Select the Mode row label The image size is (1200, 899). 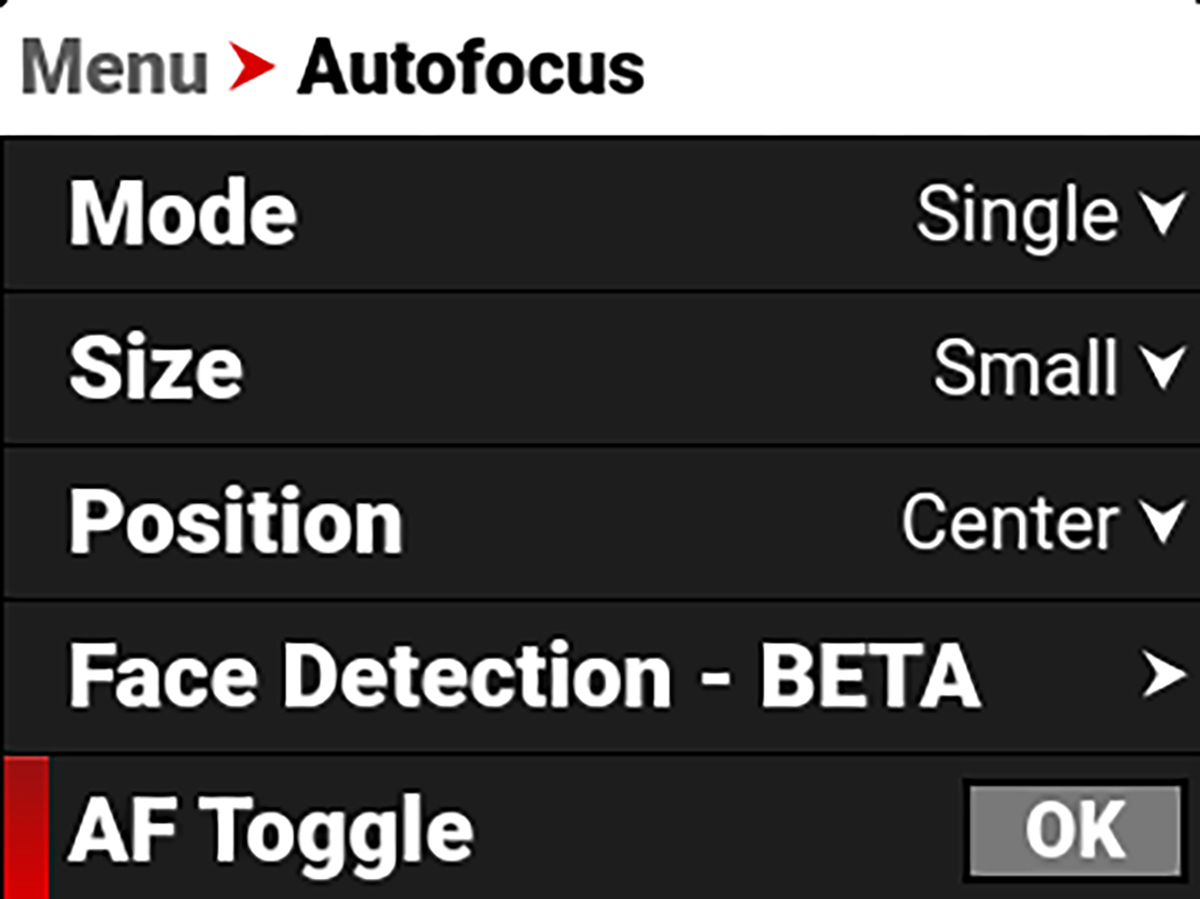click(182, 213)
